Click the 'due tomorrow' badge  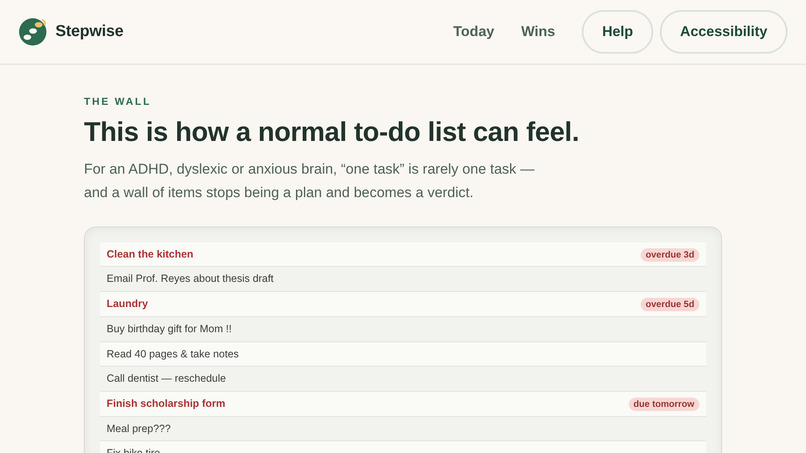tap(664, 404)
